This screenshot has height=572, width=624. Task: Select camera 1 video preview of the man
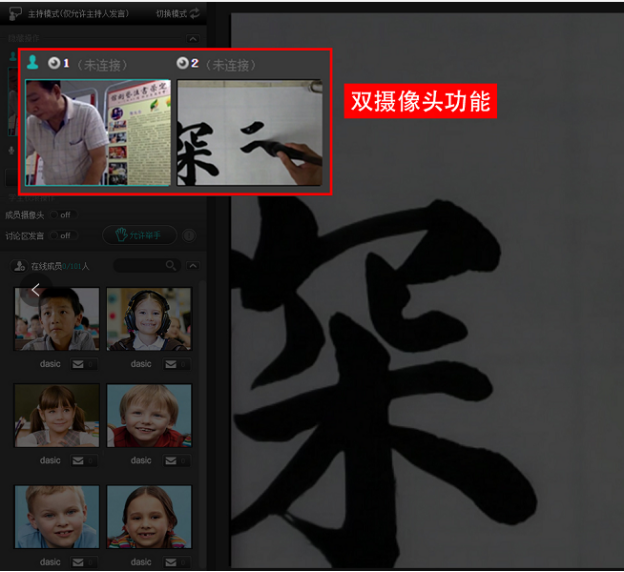97,132
